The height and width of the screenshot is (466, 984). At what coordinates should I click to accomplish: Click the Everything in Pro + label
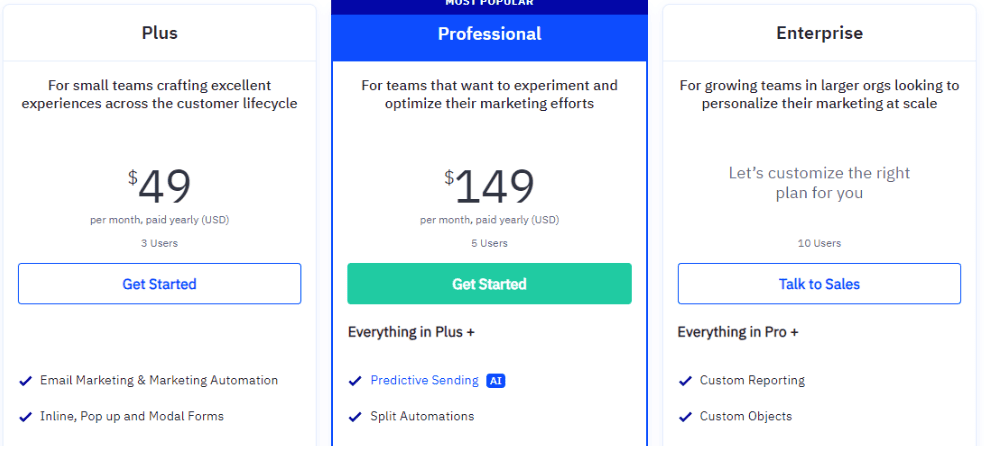738,332
